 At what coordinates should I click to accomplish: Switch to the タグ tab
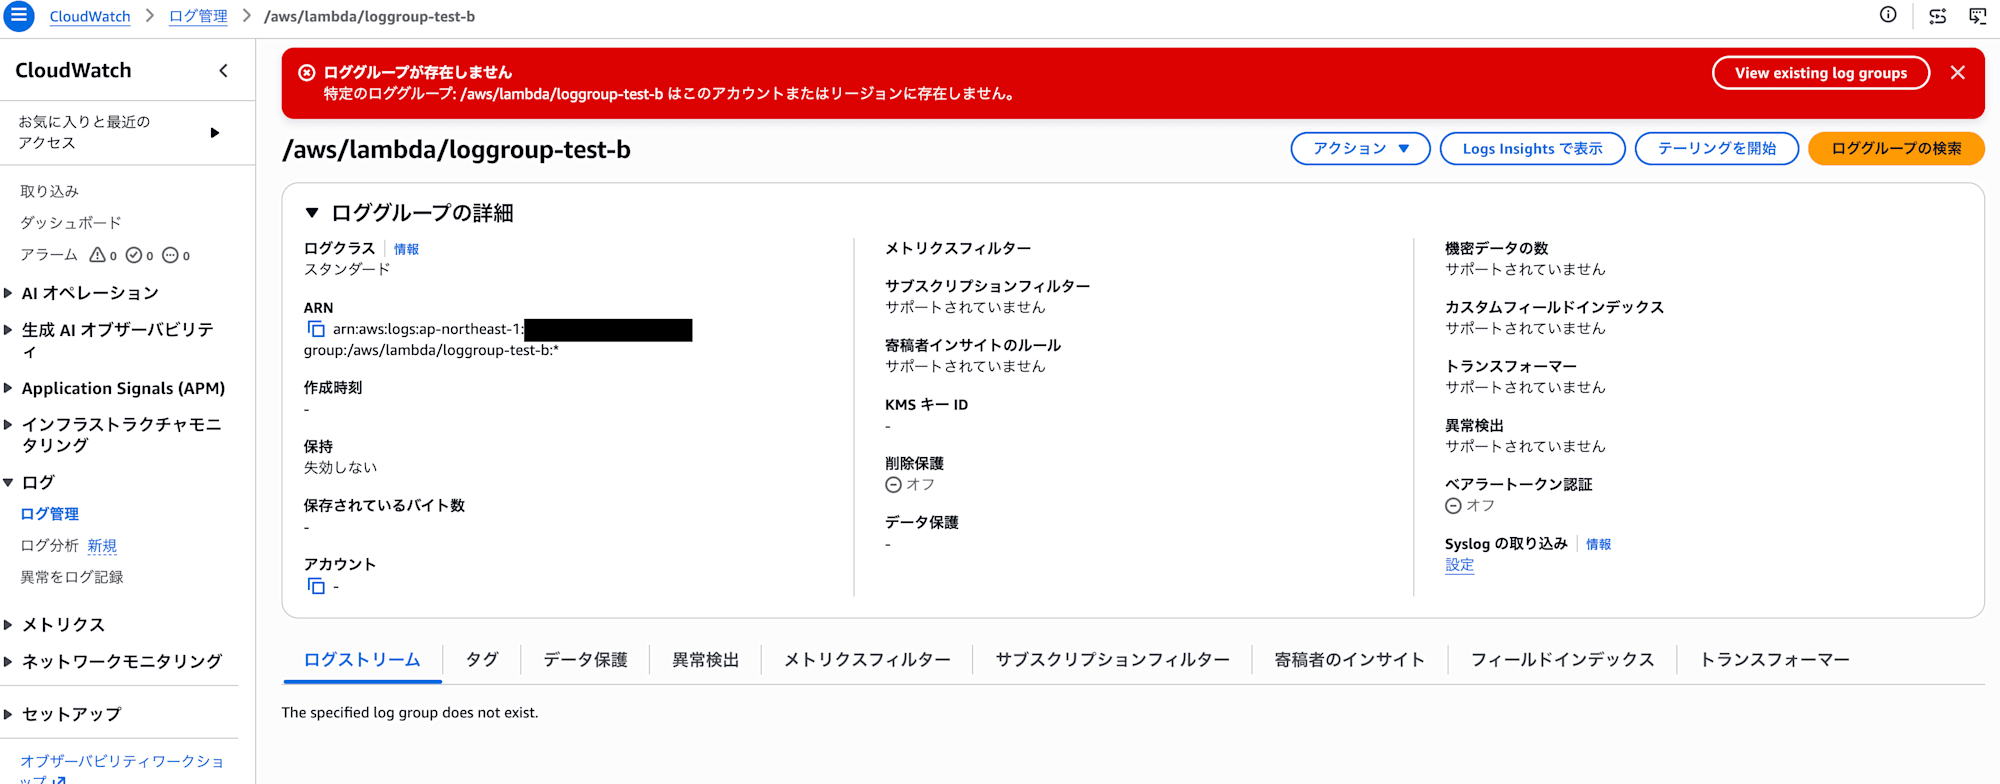pos(482,660)
